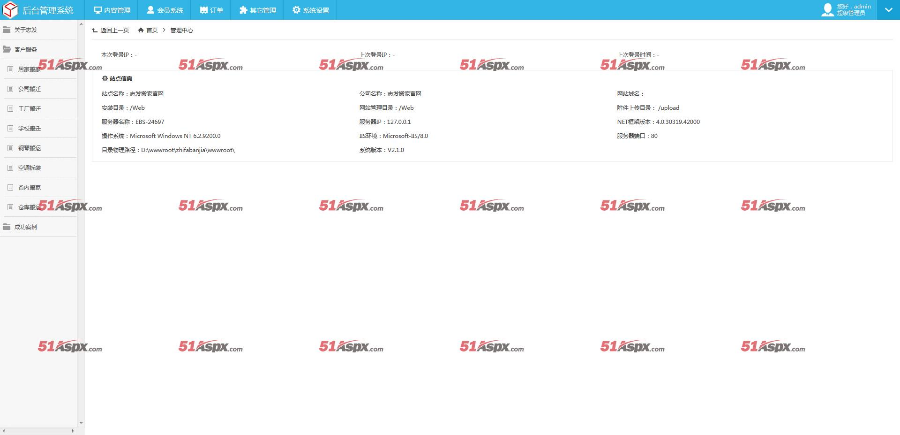This screenshot has width=900, height=435.
Task: Click the last breadcrumb after the home link
Action: [x=182, y=30]
